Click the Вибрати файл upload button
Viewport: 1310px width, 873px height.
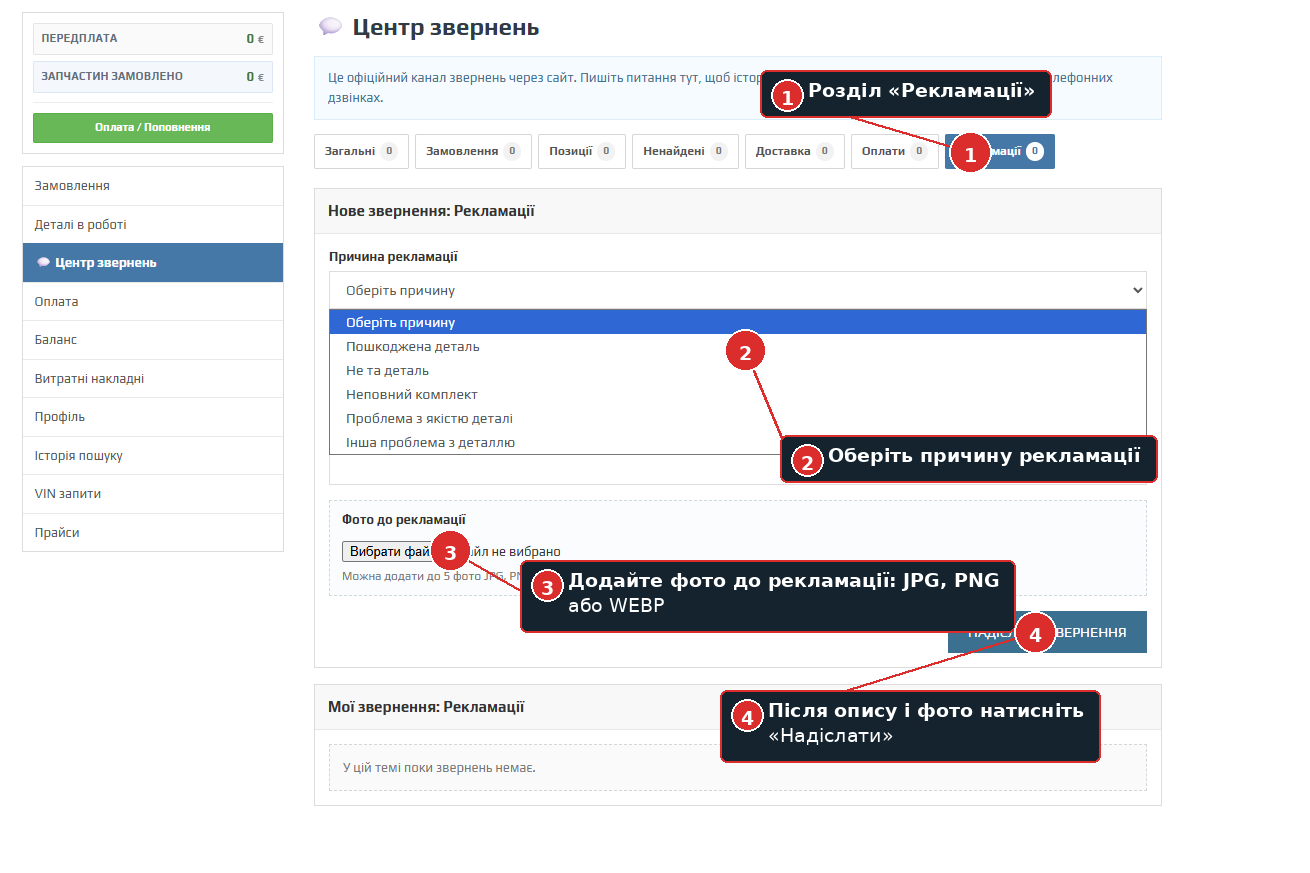click(388, 551)
